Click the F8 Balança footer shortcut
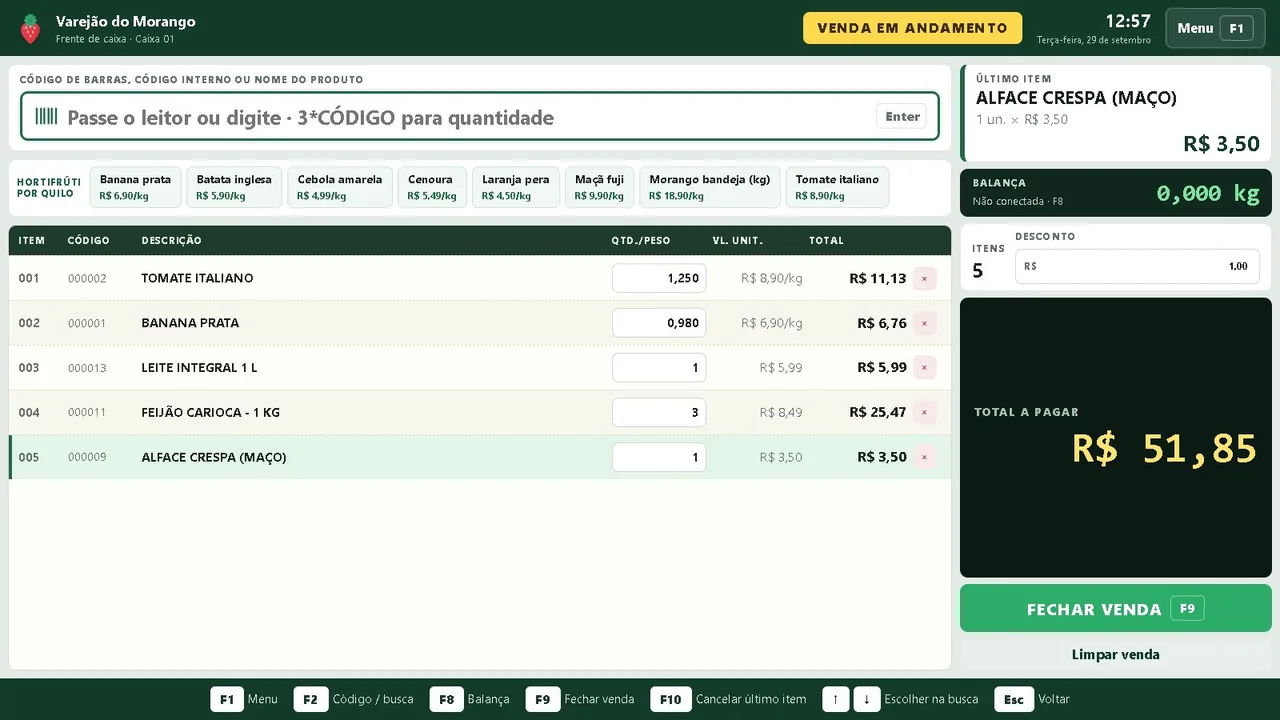 coord(470,699)
